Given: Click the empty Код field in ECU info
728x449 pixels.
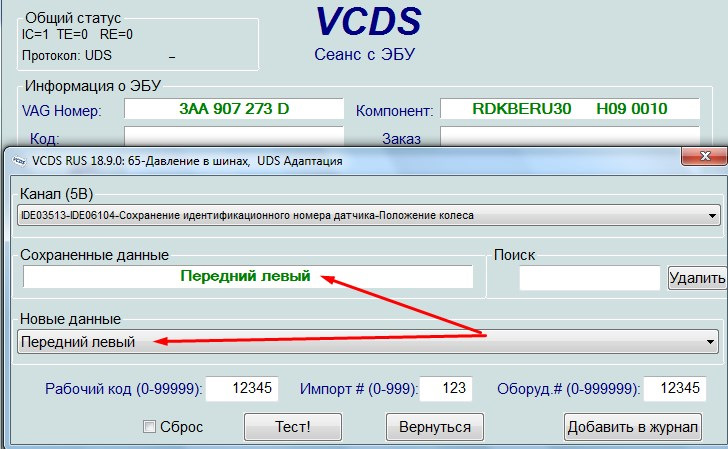Looking at the screenshot, I should (234, 136).
